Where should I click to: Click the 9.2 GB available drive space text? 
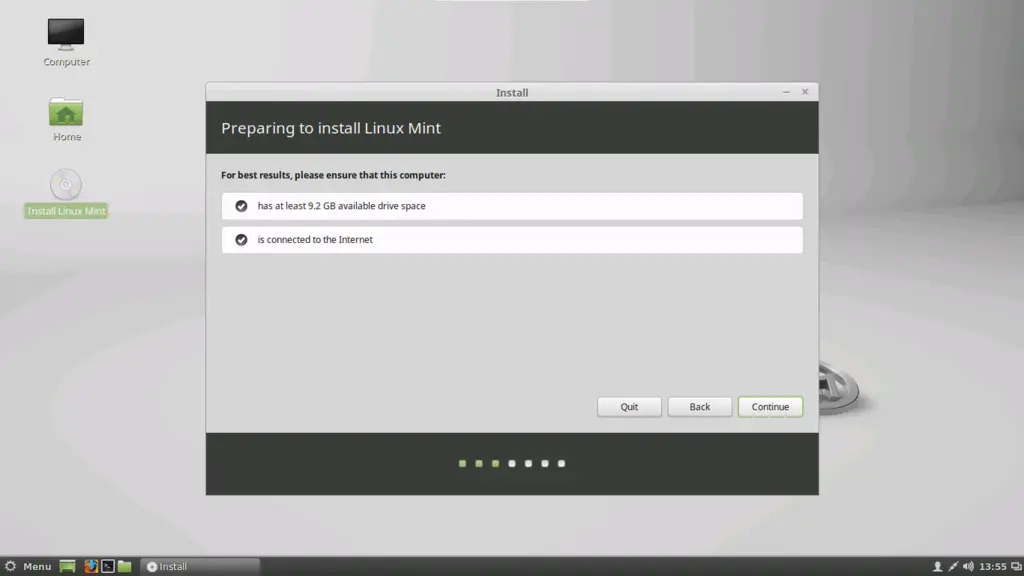pos(342,206)
